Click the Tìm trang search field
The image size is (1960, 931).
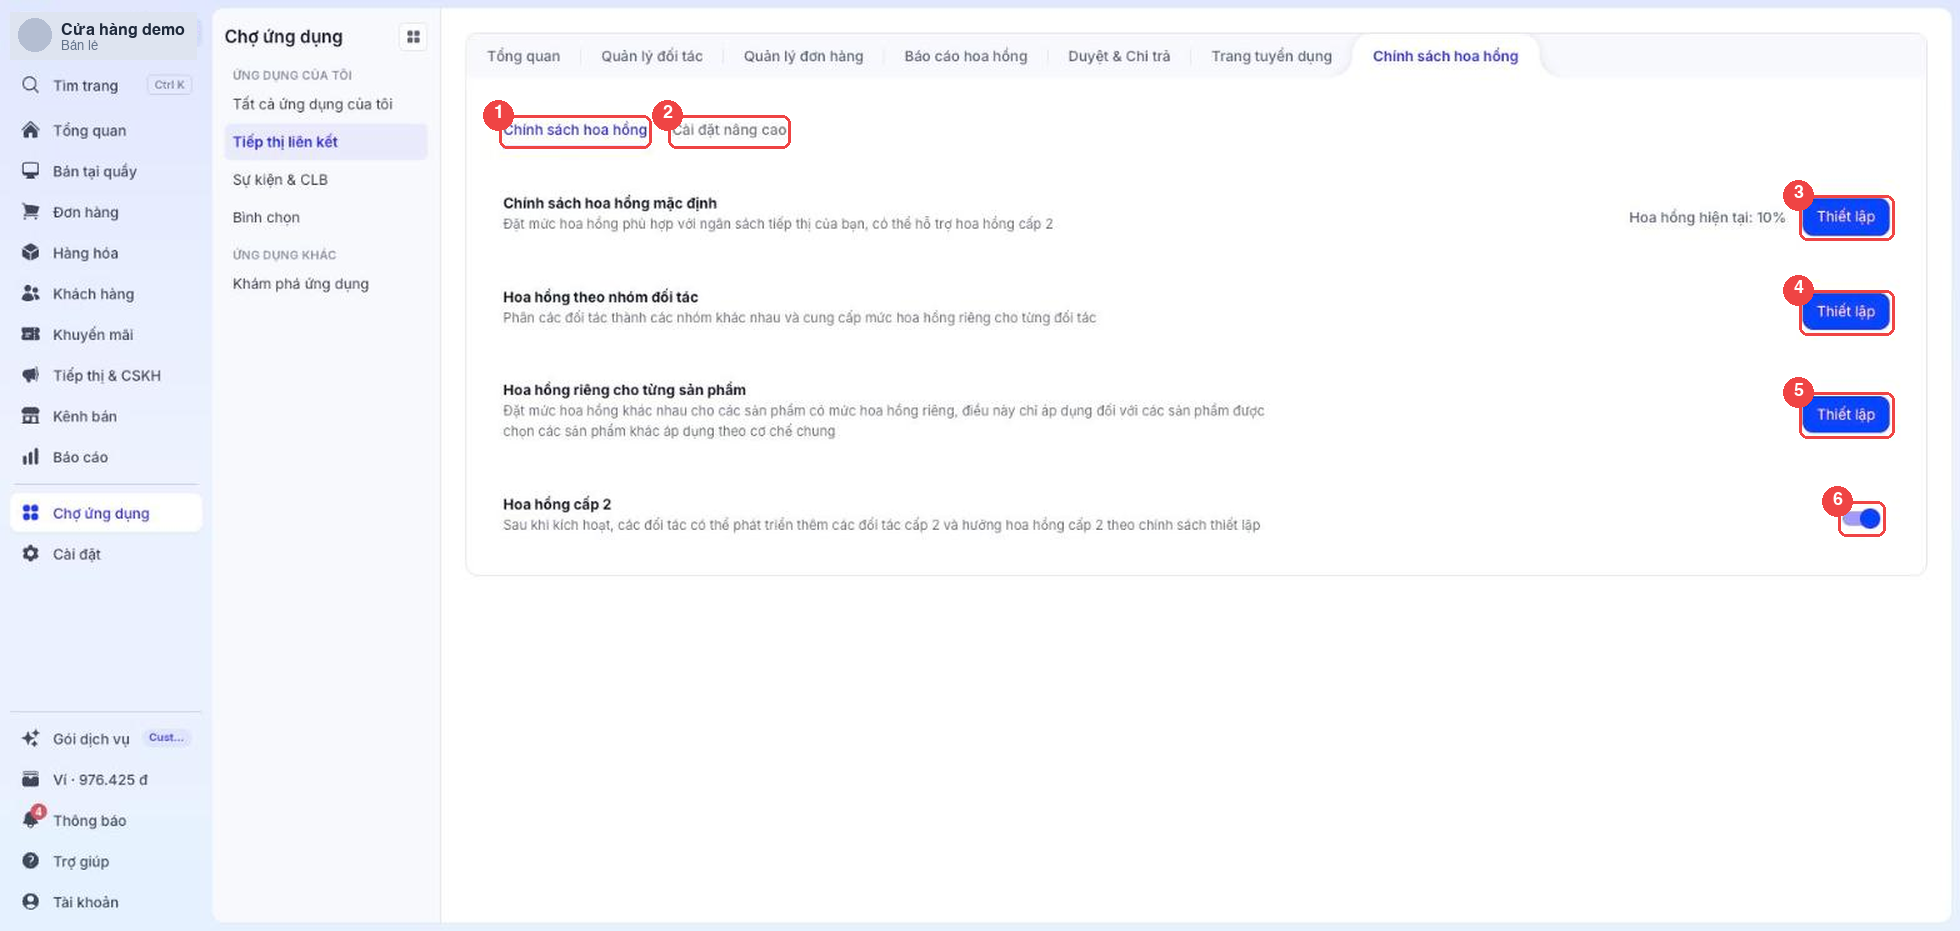tap(106, 85)
